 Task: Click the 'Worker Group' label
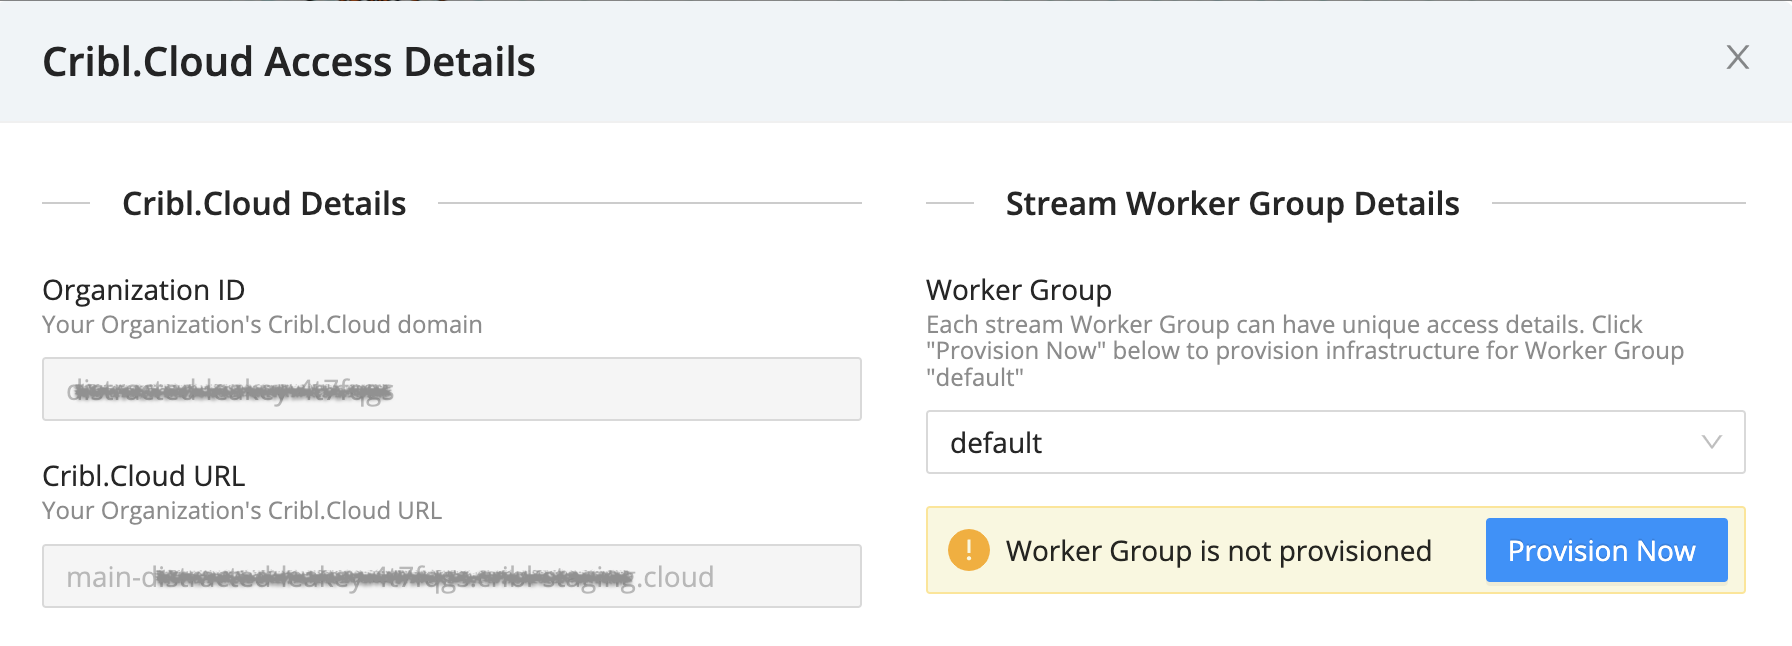pos(1019,290)
